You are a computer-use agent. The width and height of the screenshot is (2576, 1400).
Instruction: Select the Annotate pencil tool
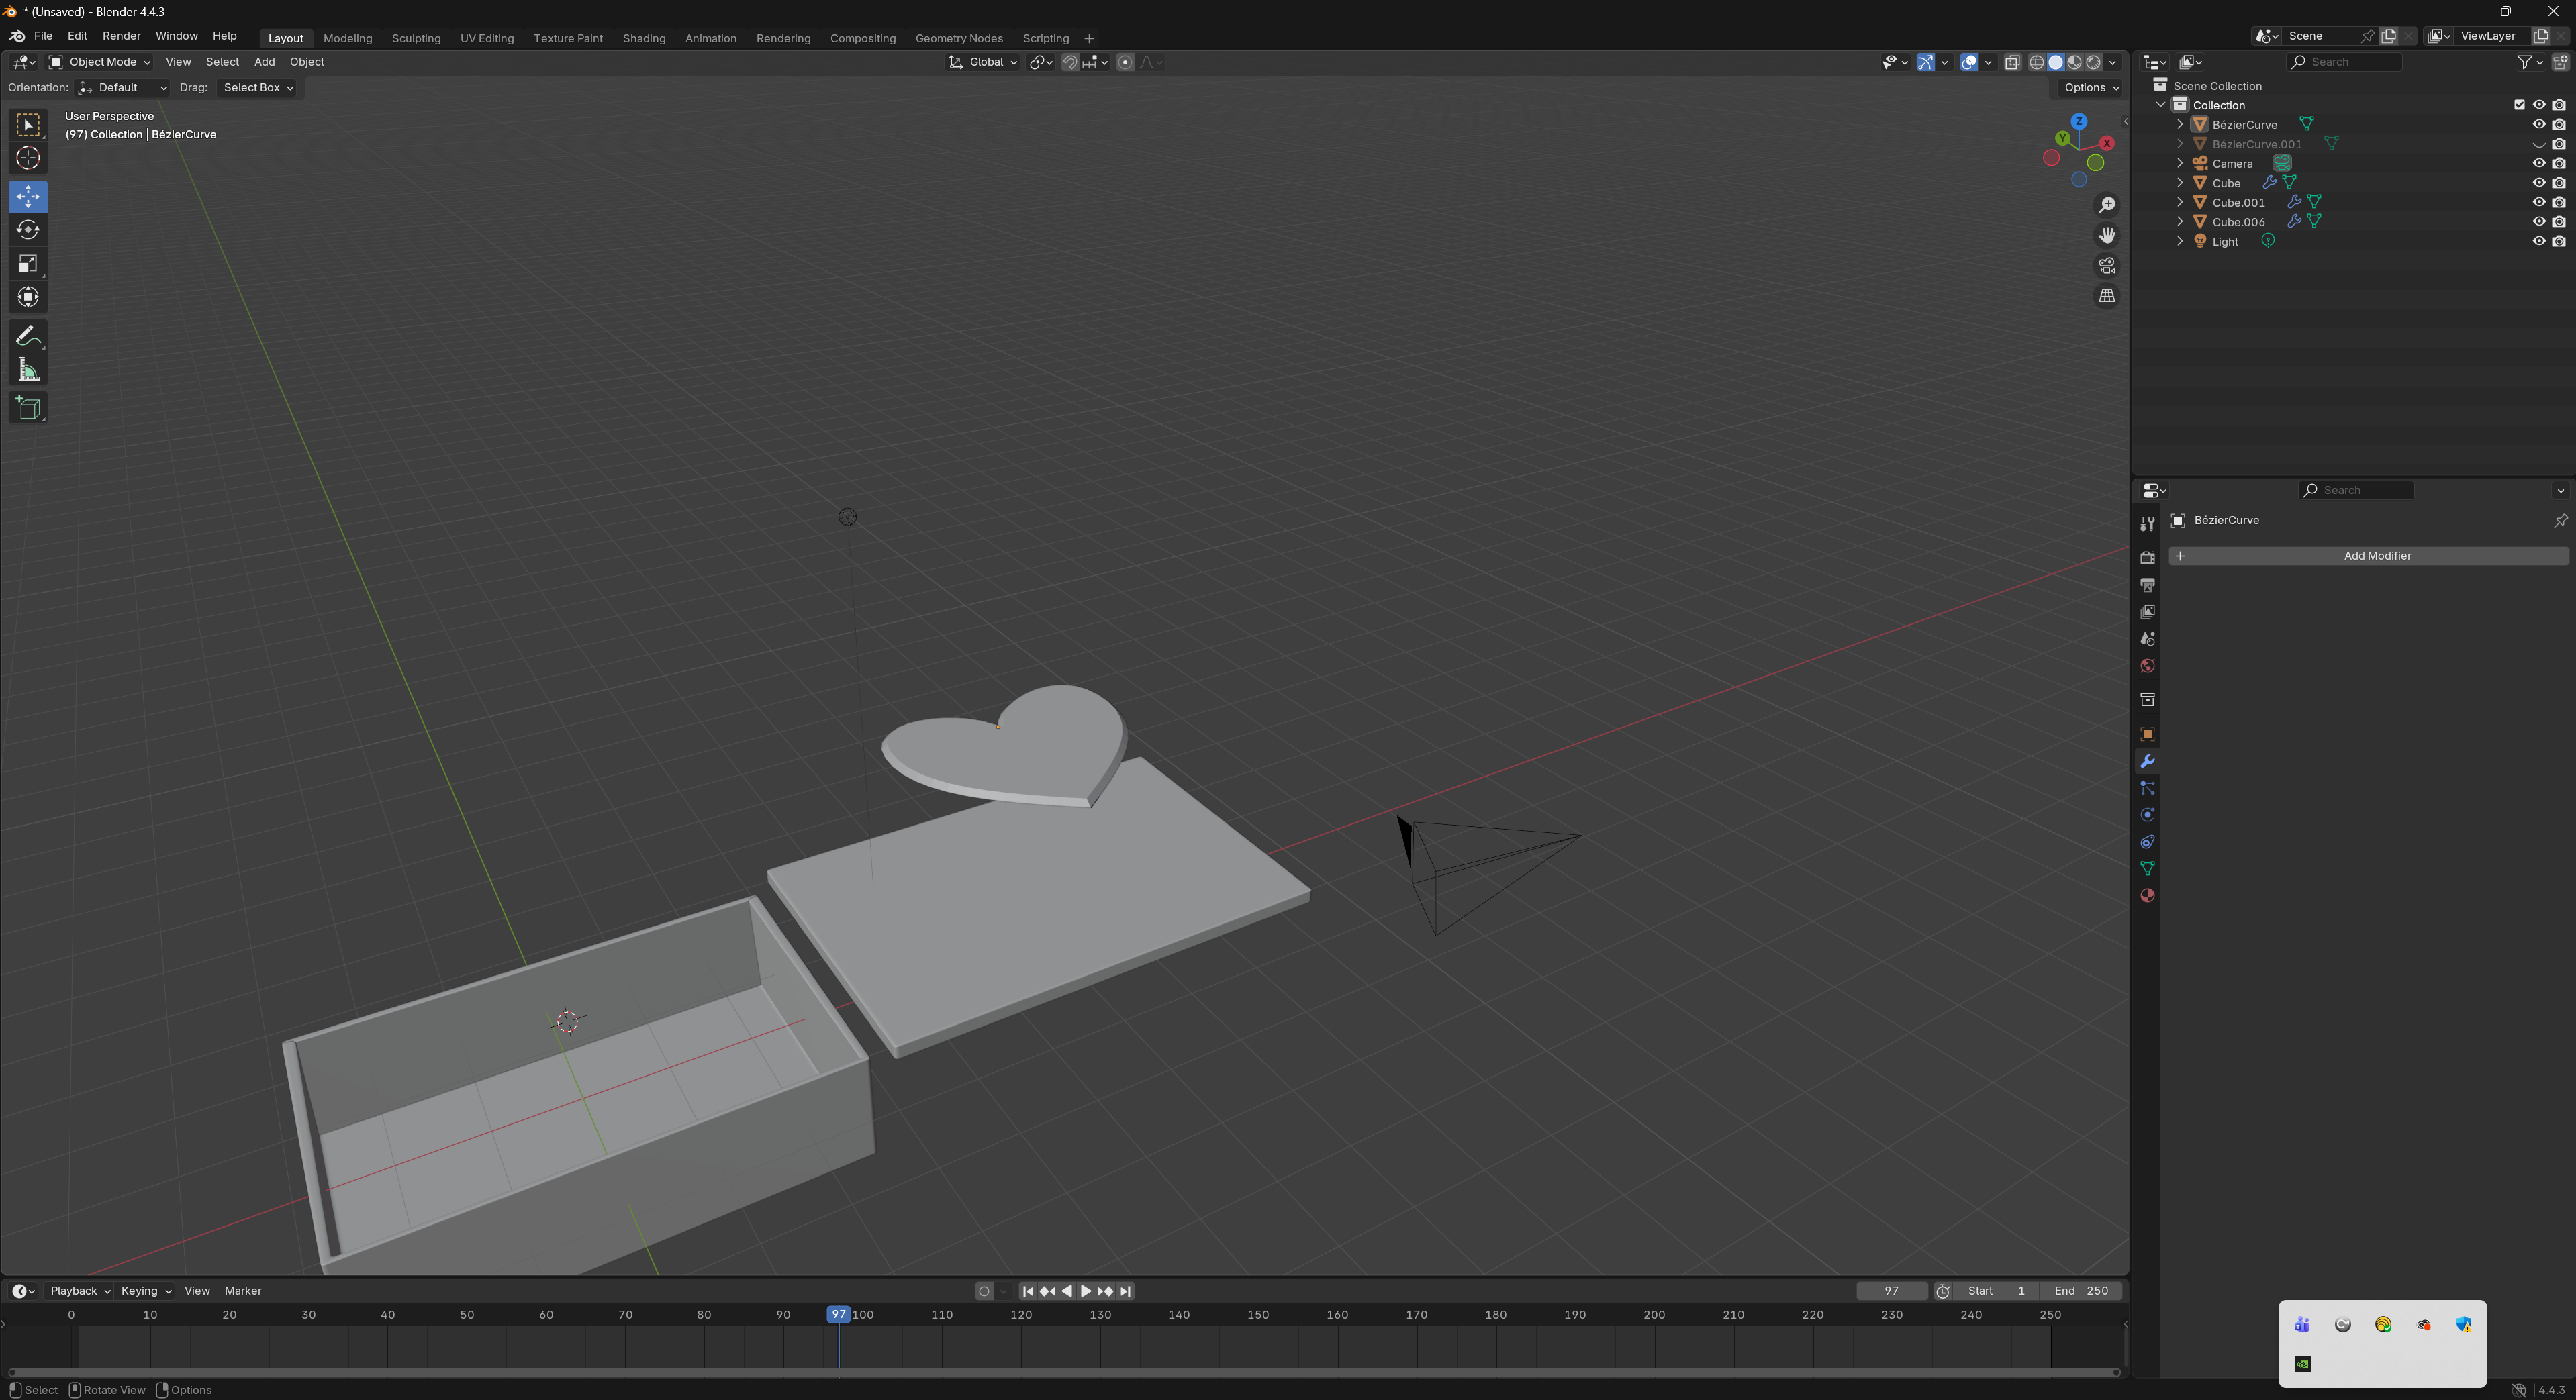(28, 336)
